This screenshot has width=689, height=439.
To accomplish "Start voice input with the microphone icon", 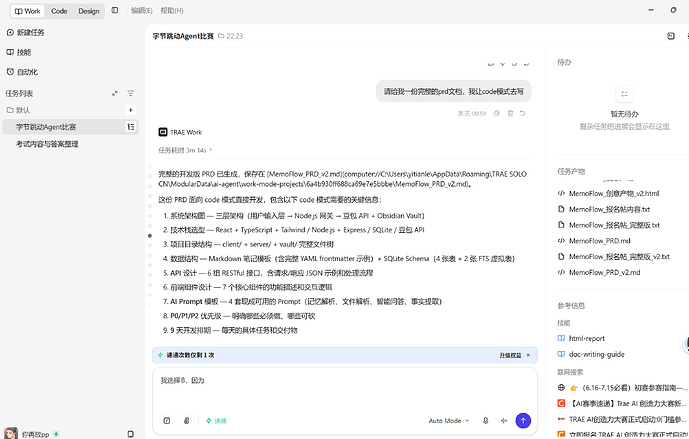I will tap(486, 421).
